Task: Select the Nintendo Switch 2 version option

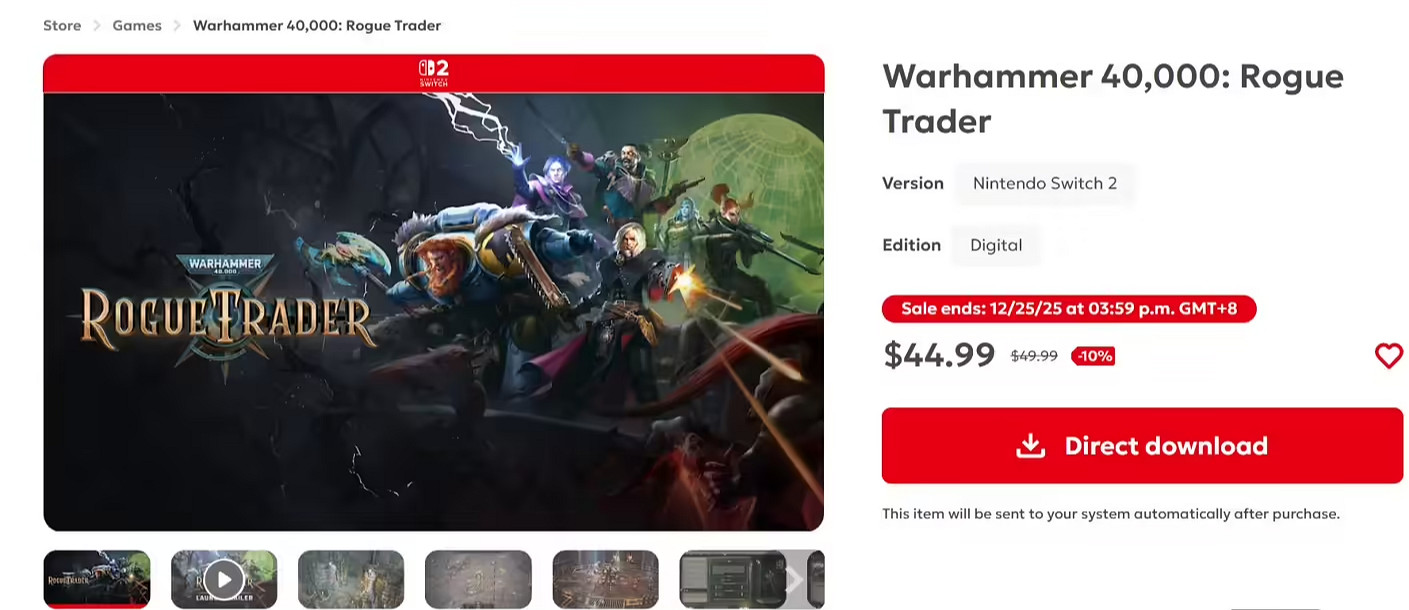Action: pos(1045,184)
